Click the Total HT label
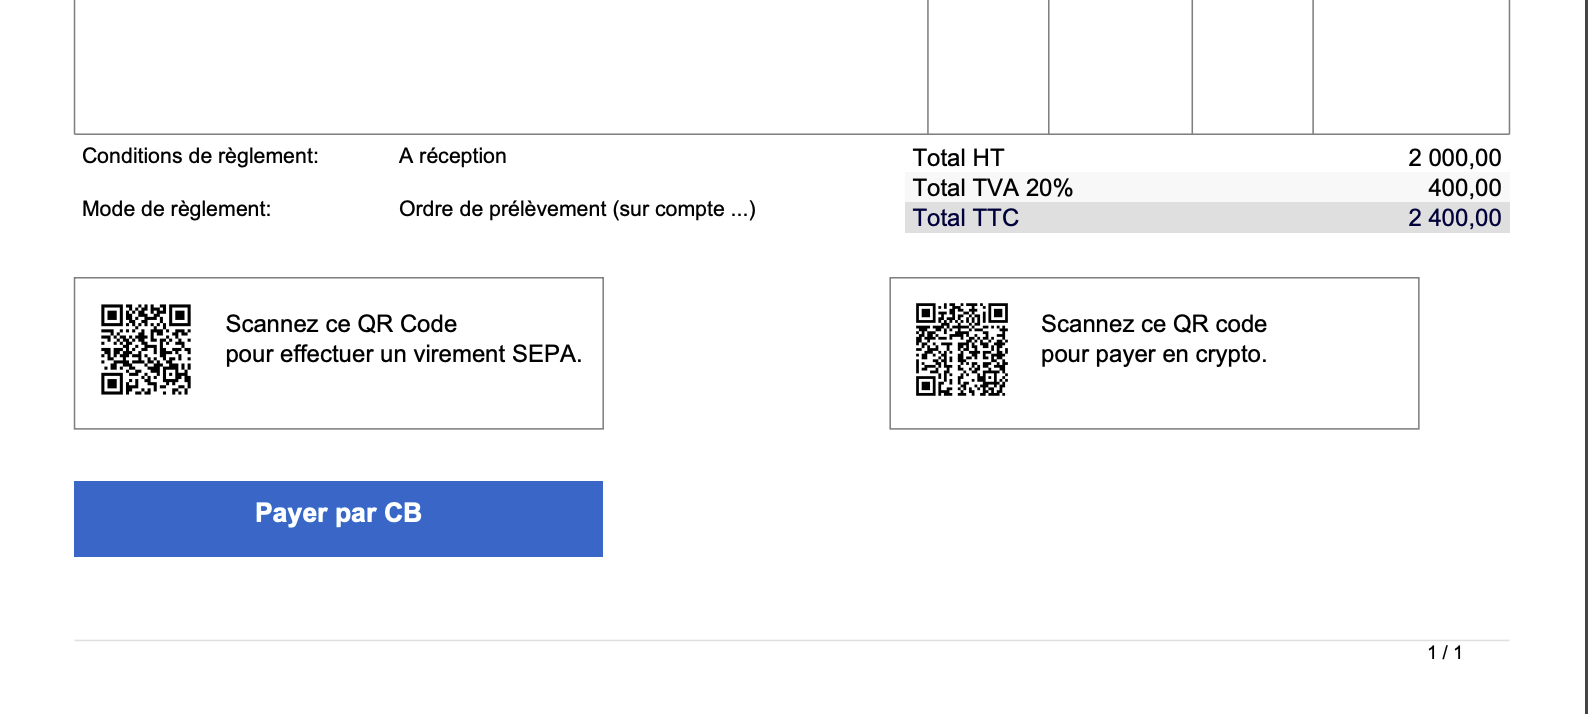1588x714 pixels. click(958, 158)
